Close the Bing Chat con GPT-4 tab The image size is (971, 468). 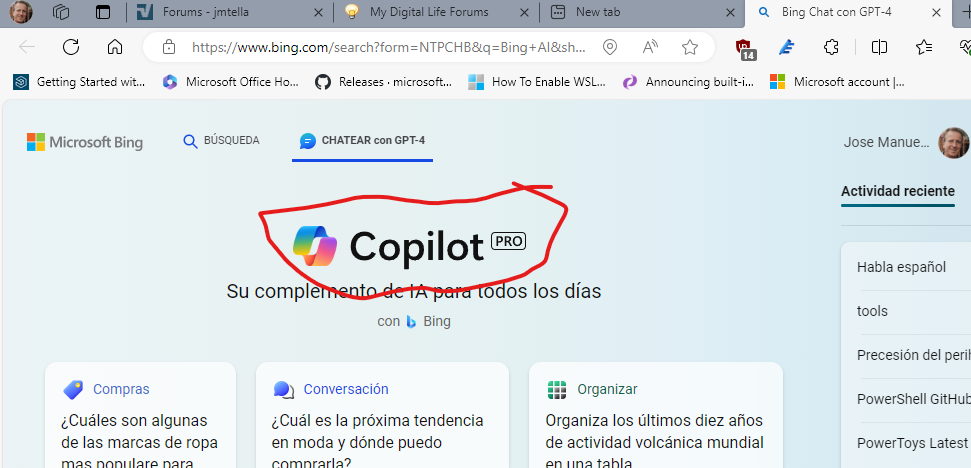click(x=937, y=12)
